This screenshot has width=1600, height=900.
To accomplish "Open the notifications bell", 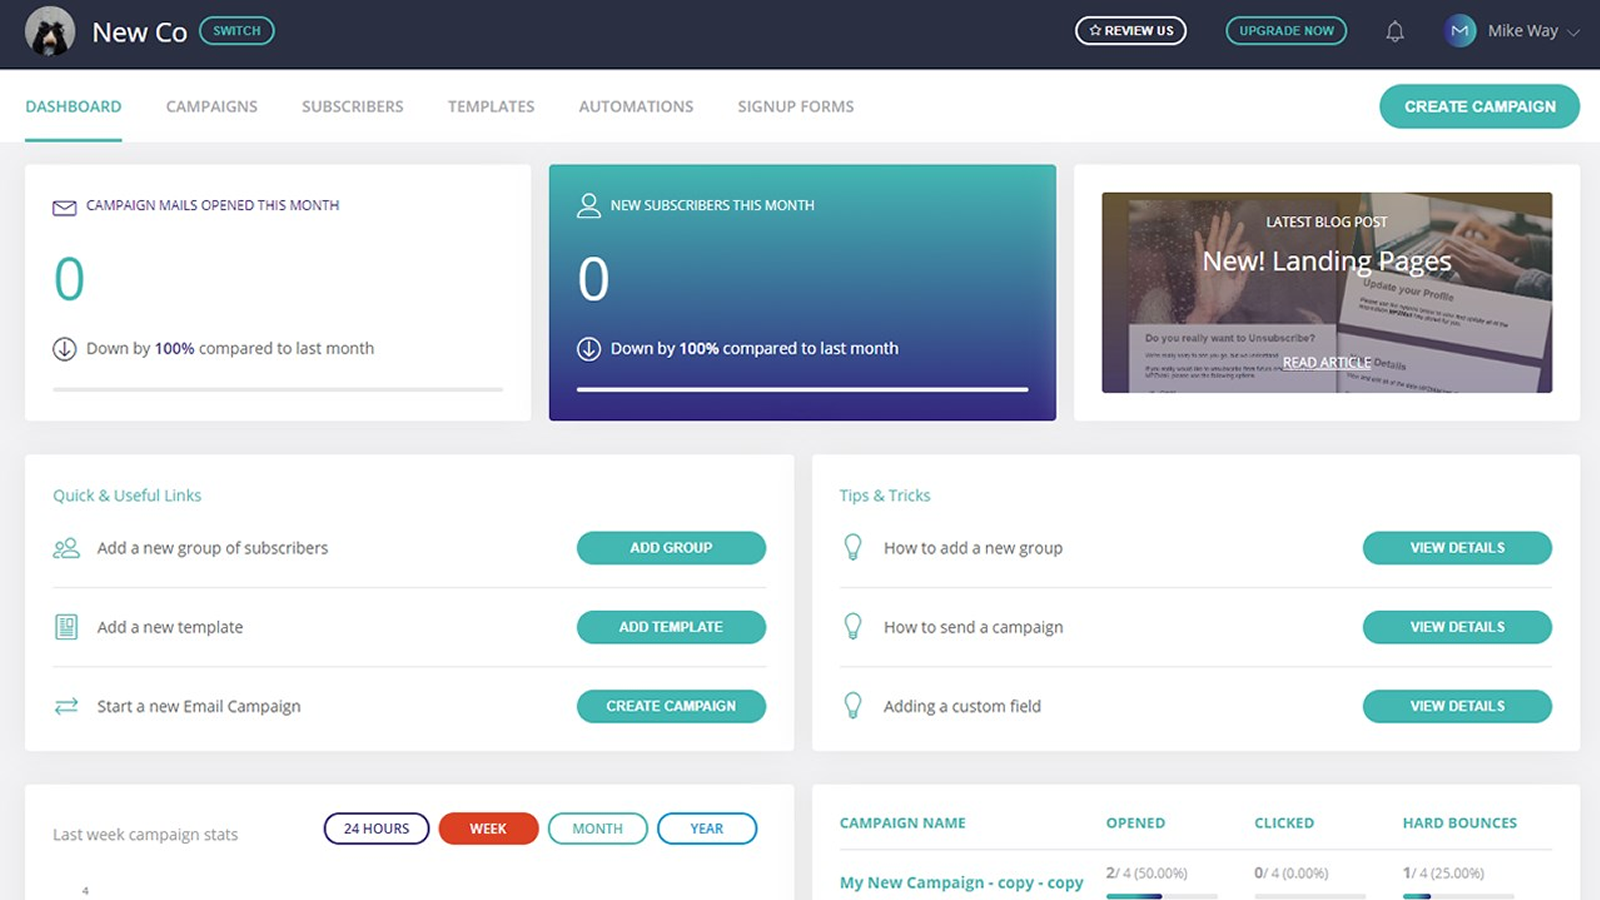I will coord(1394,32).
